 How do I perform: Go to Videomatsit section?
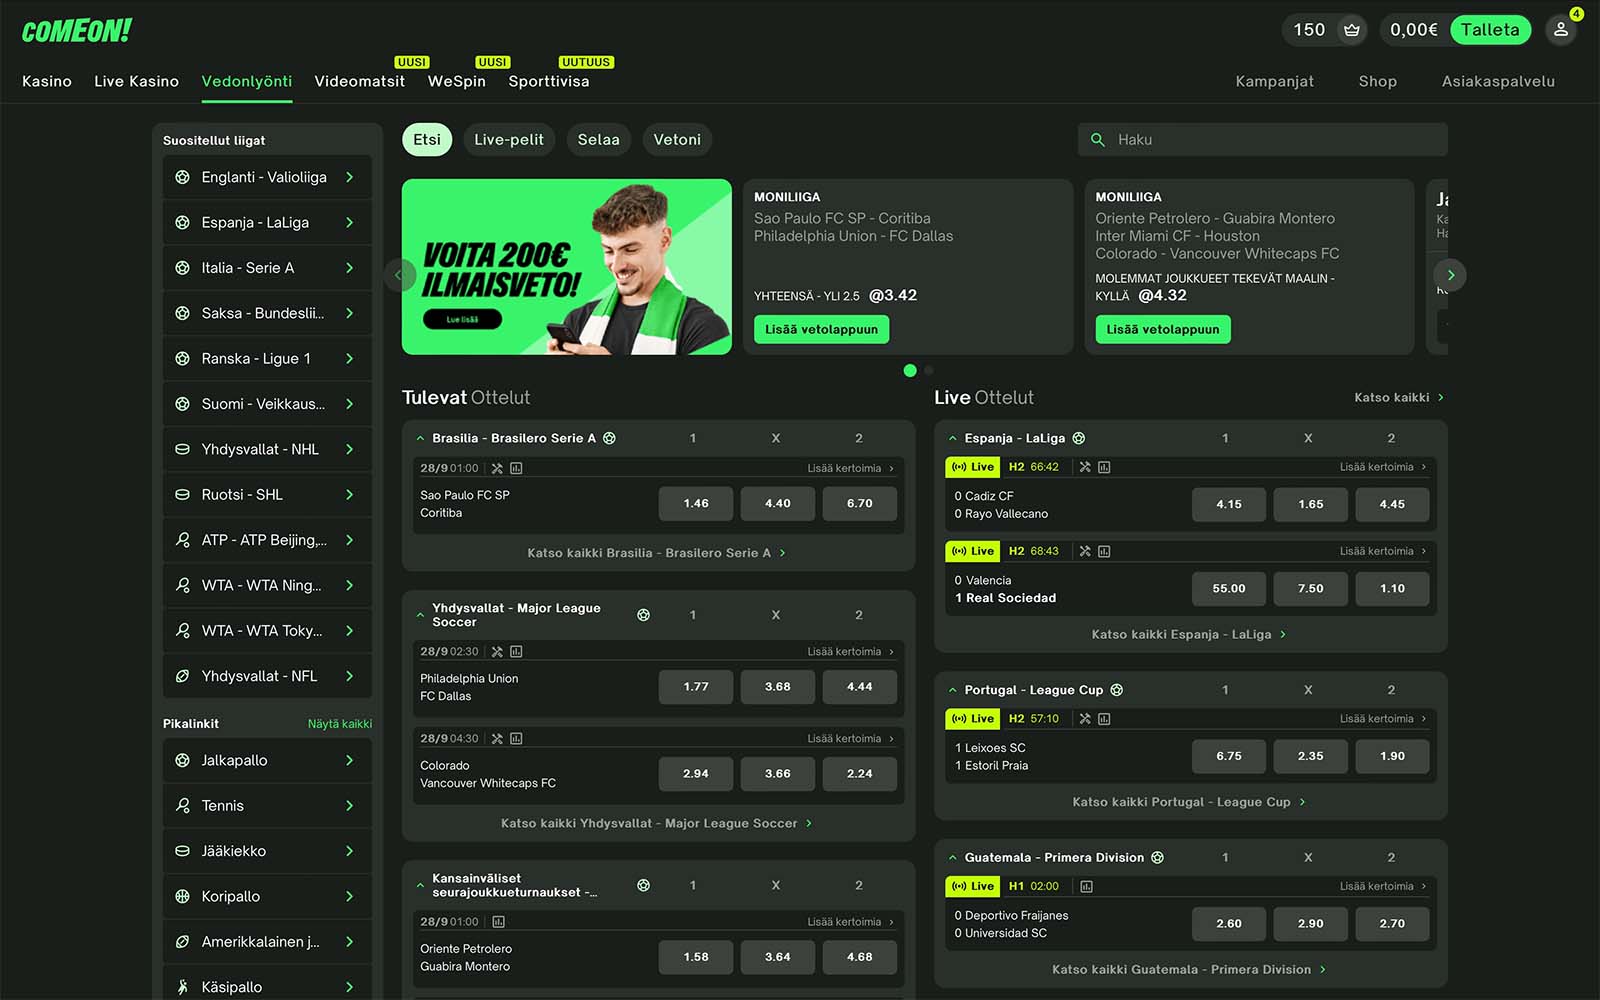click(x=360, y=81)
